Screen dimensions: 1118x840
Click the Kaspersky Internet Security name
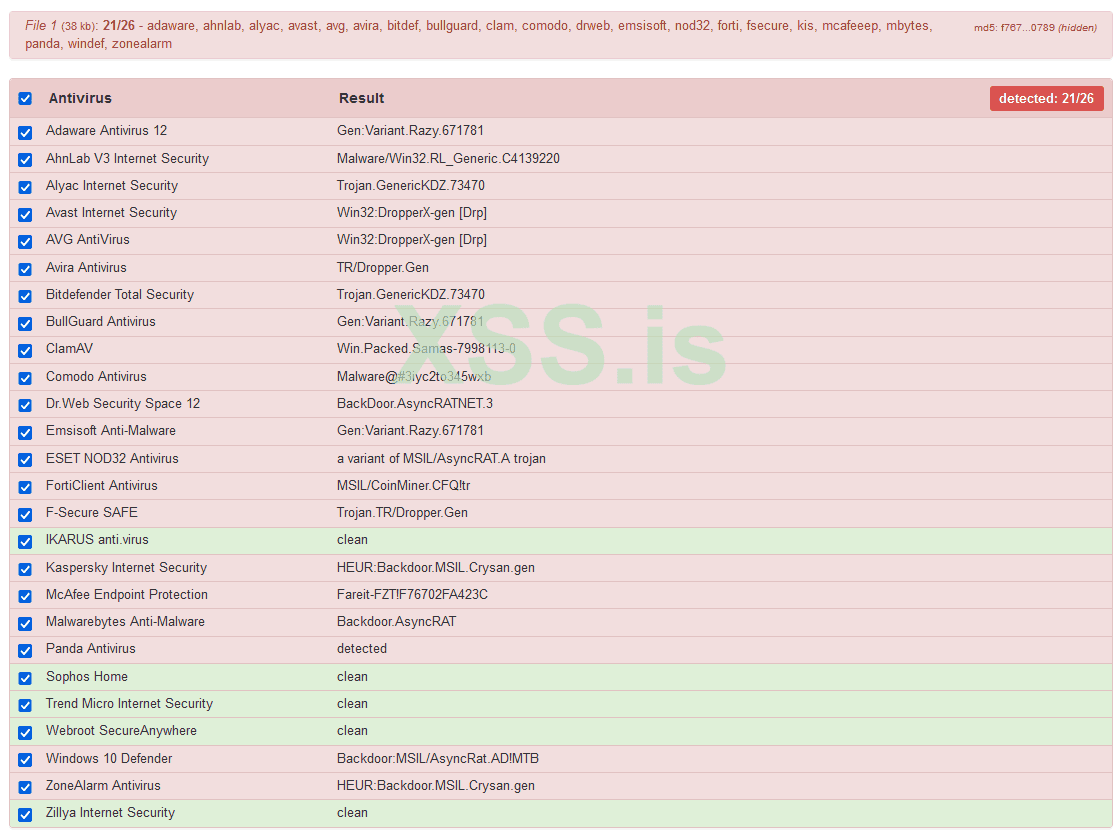pyautogui.click(x=126, y=568)
